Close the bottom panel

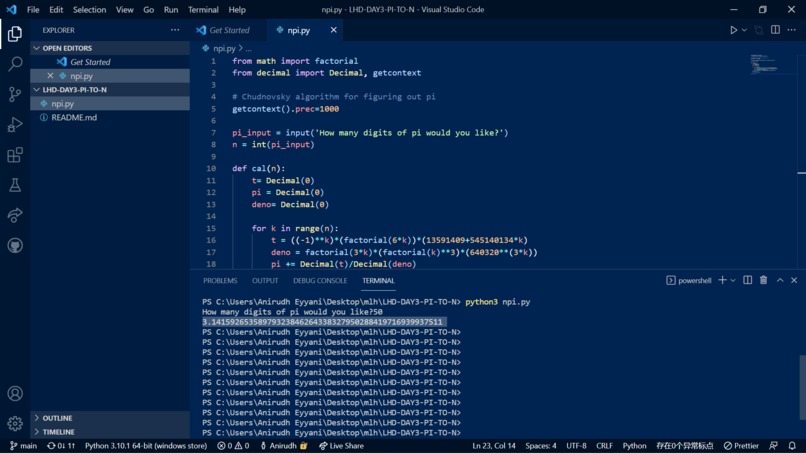[794, 280]
